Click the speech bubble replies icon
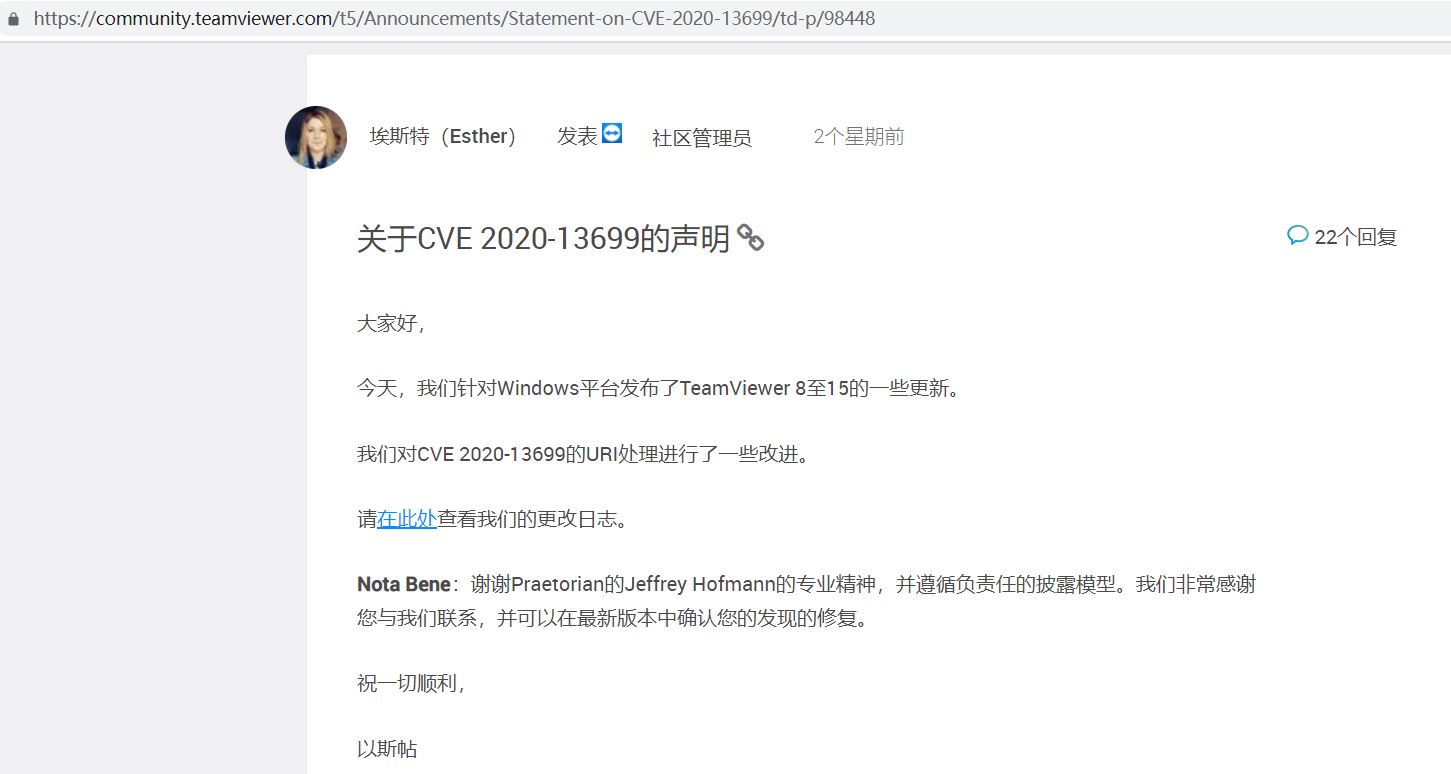This screenshot has height=774, width=1451. pyautogui.click(x=1298, y=236)
